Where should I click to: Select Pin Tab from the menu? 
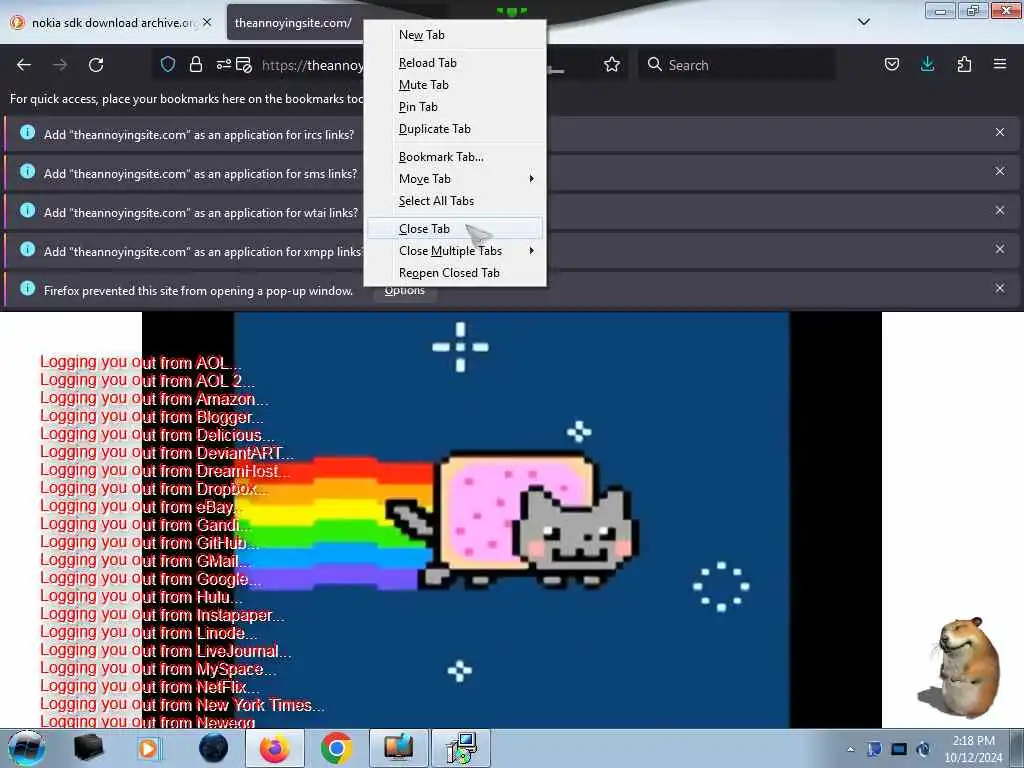pos(455,107)
